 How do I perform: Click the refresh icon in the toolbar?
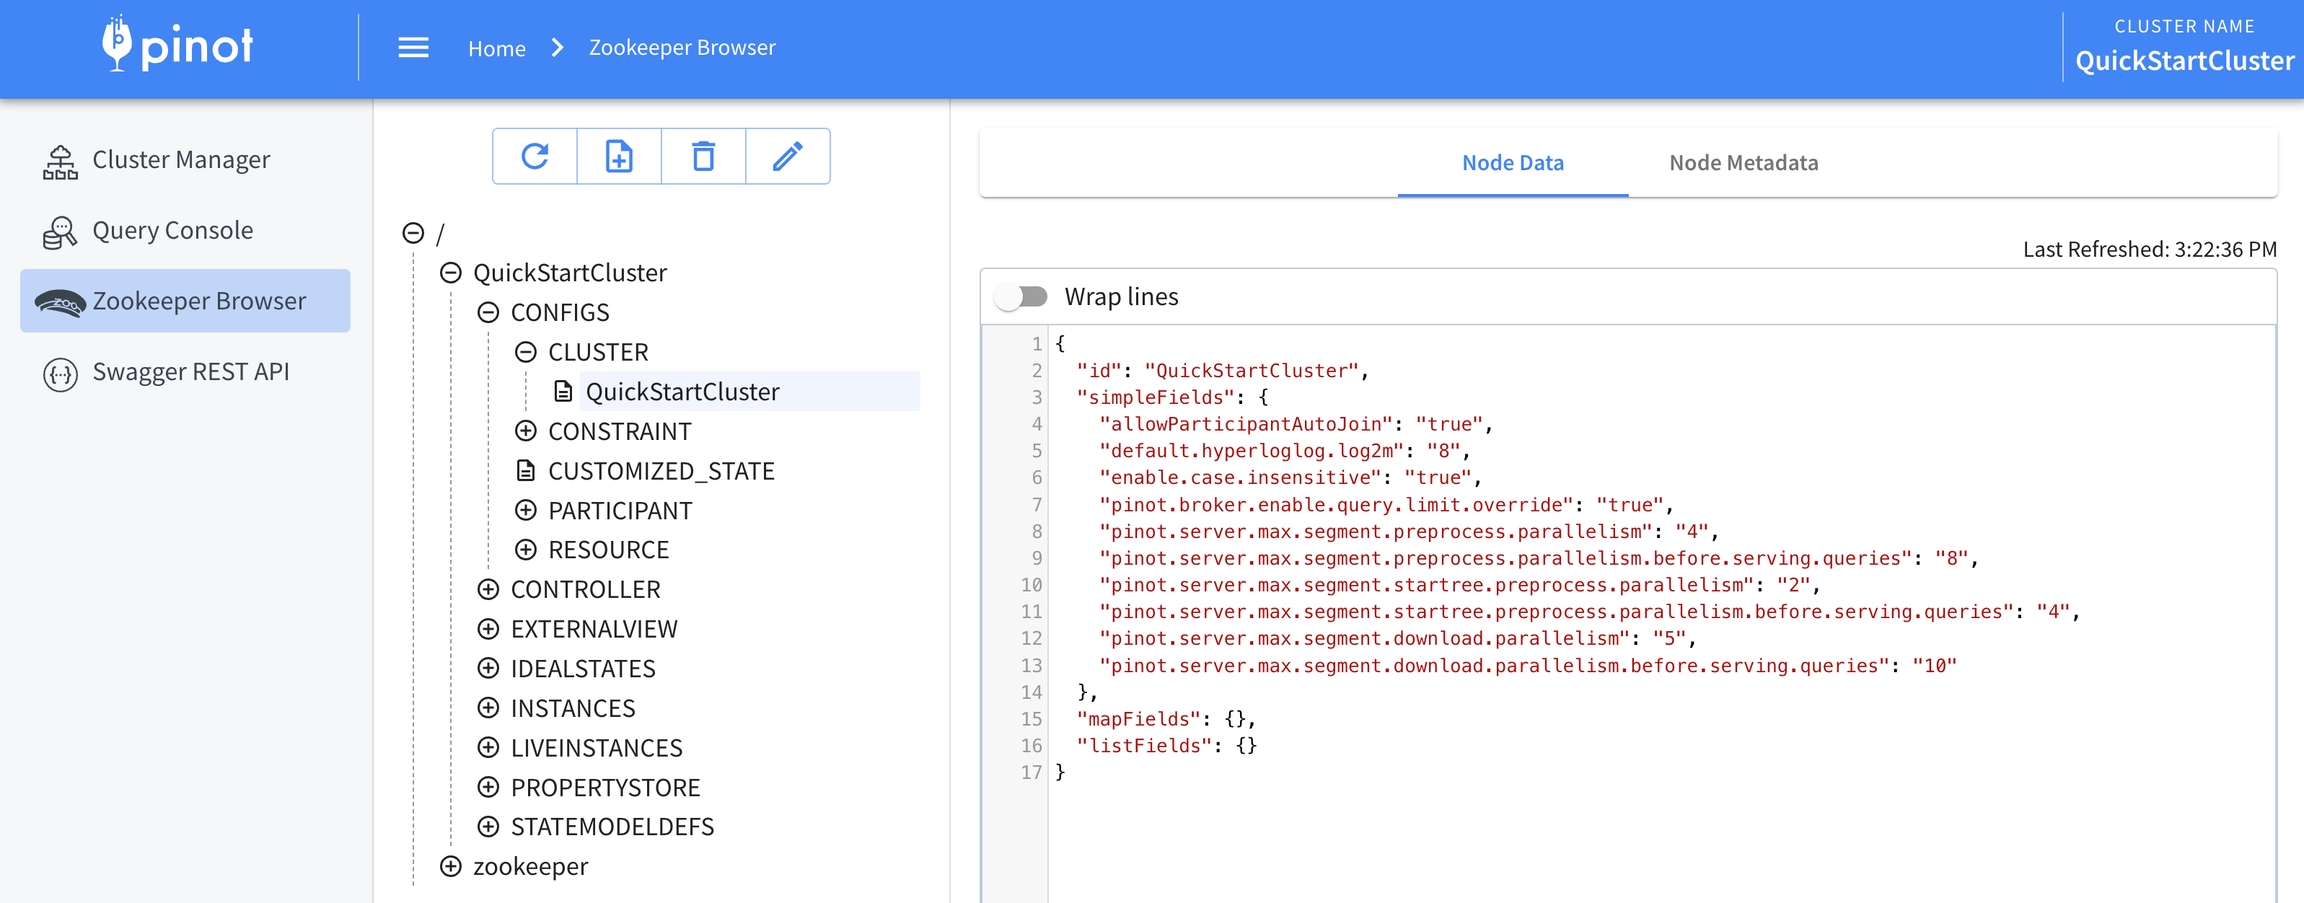535,156
